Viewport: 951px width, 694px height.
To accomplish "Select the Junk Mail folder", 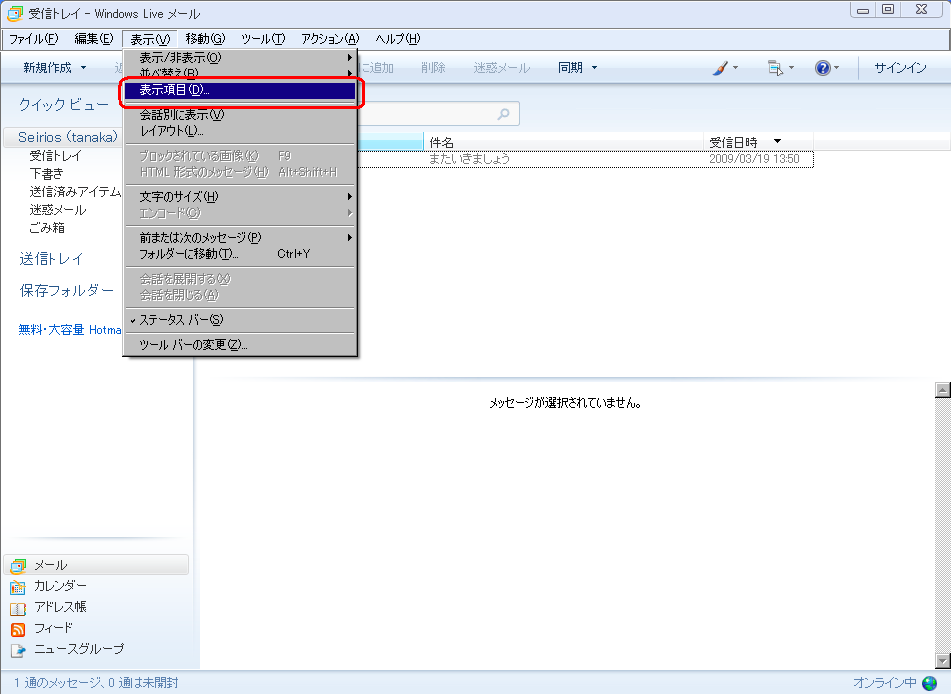I will pyautogui.click(x=57, y=210).
